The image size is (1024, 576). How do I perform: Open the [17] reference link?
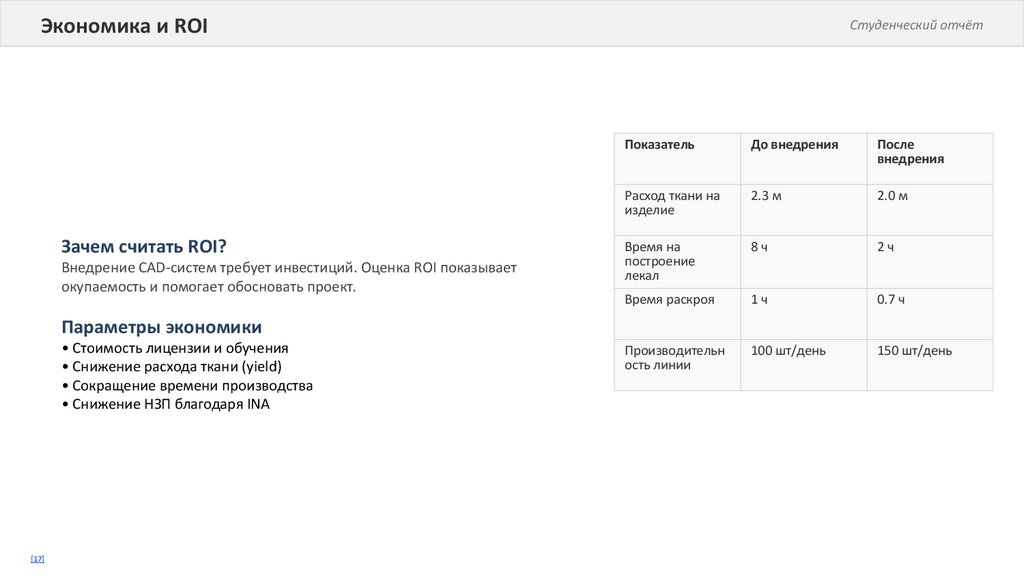point(37,558)
